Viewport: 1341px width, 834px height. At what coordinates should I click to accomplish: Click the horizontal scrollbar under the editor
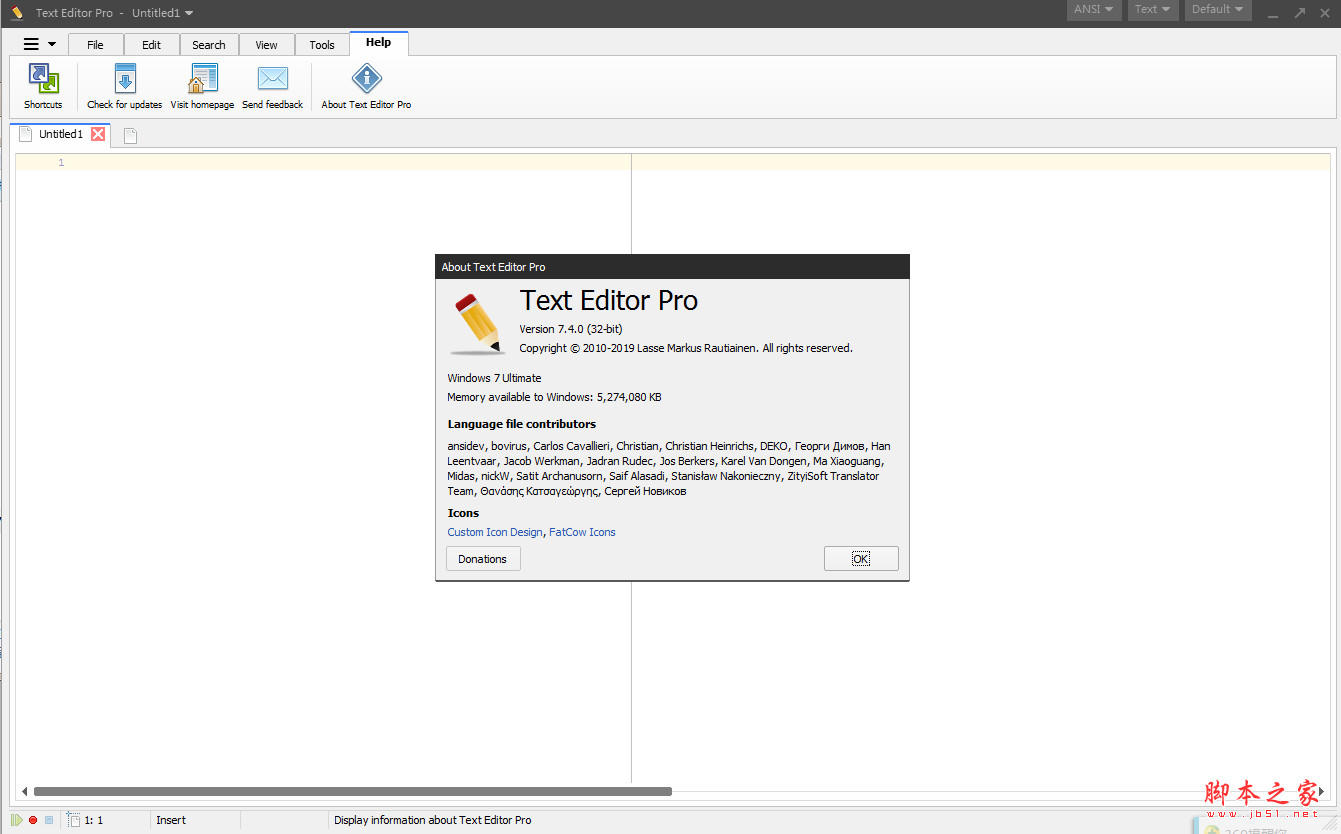(352, 791)
